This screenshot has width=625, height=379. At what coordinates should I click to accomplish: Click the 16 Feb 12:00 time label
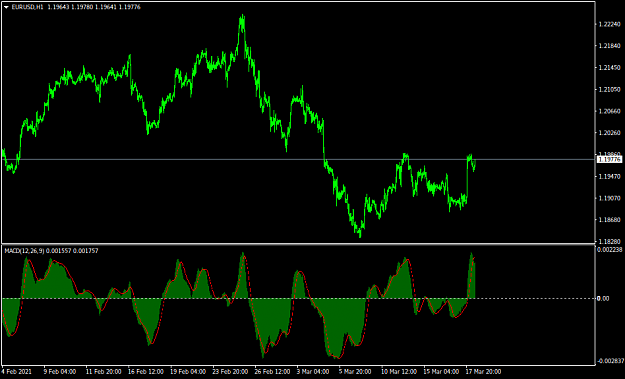pos(145,372)
